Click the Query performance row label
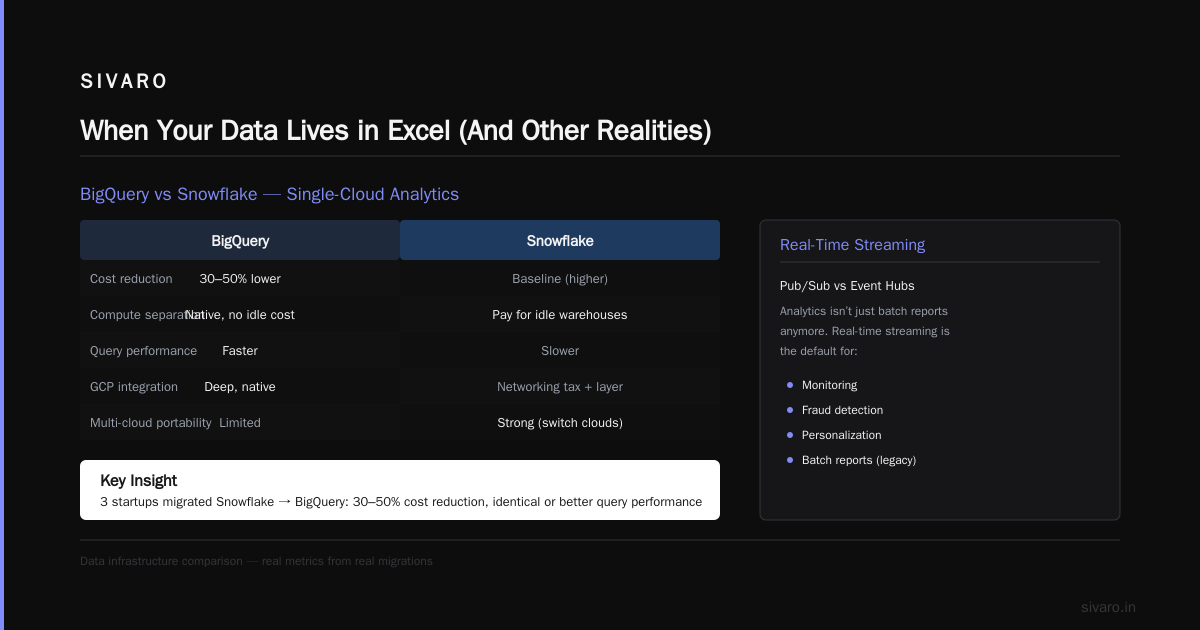1200x630 pixels. pos(143,351)
